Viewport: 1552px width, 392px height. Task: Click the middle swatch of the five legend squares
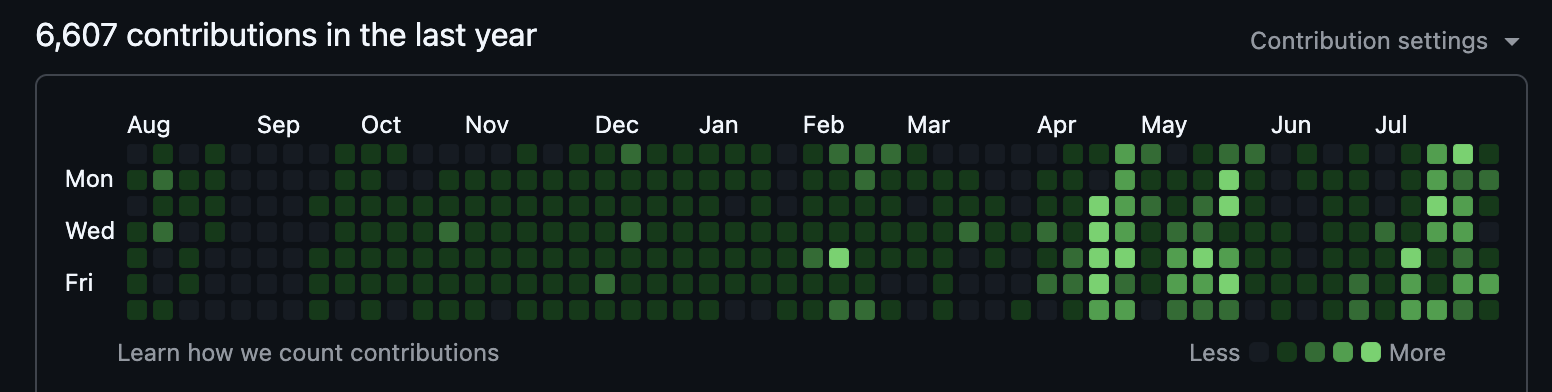tap(1315, 352)
